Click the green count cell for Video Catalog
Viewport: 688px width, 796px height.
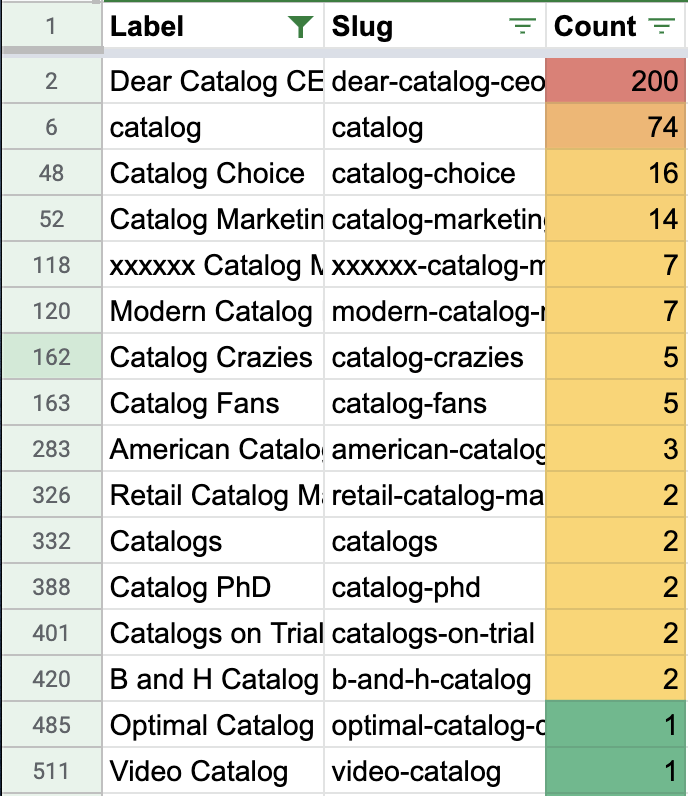(x=616, y=771)
